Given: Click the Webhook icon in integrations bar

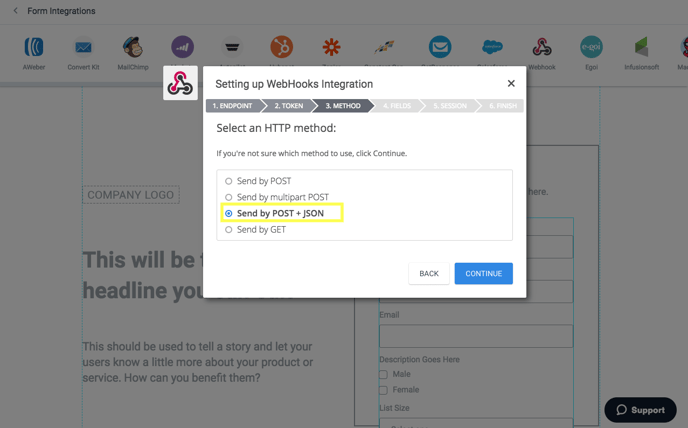Looking at the screenshot, I should click(x=542, y=47).
